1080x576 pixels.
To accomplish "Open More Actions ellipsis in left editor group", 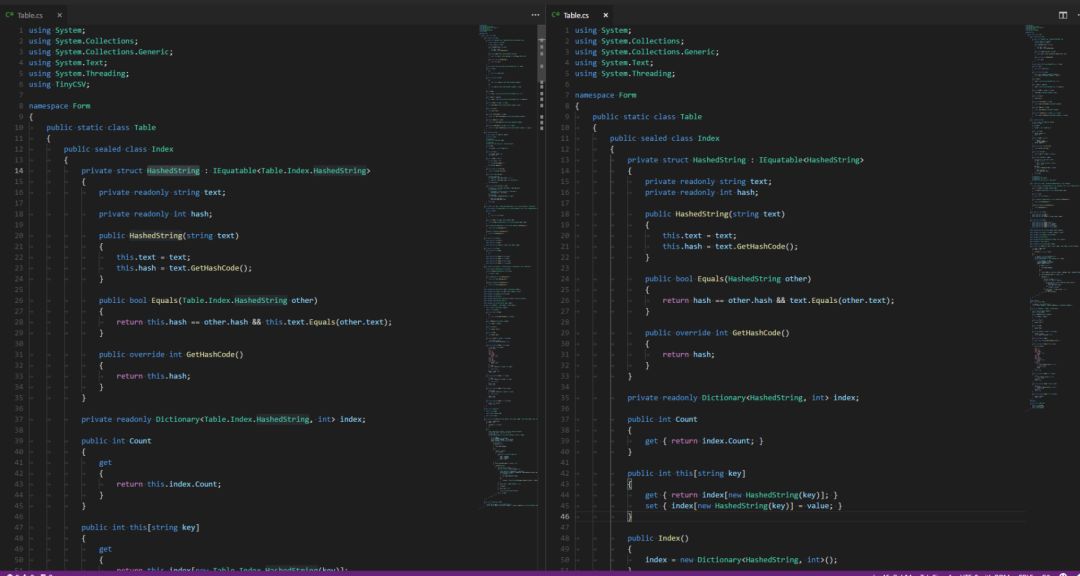I will click(x=535, y=15).
